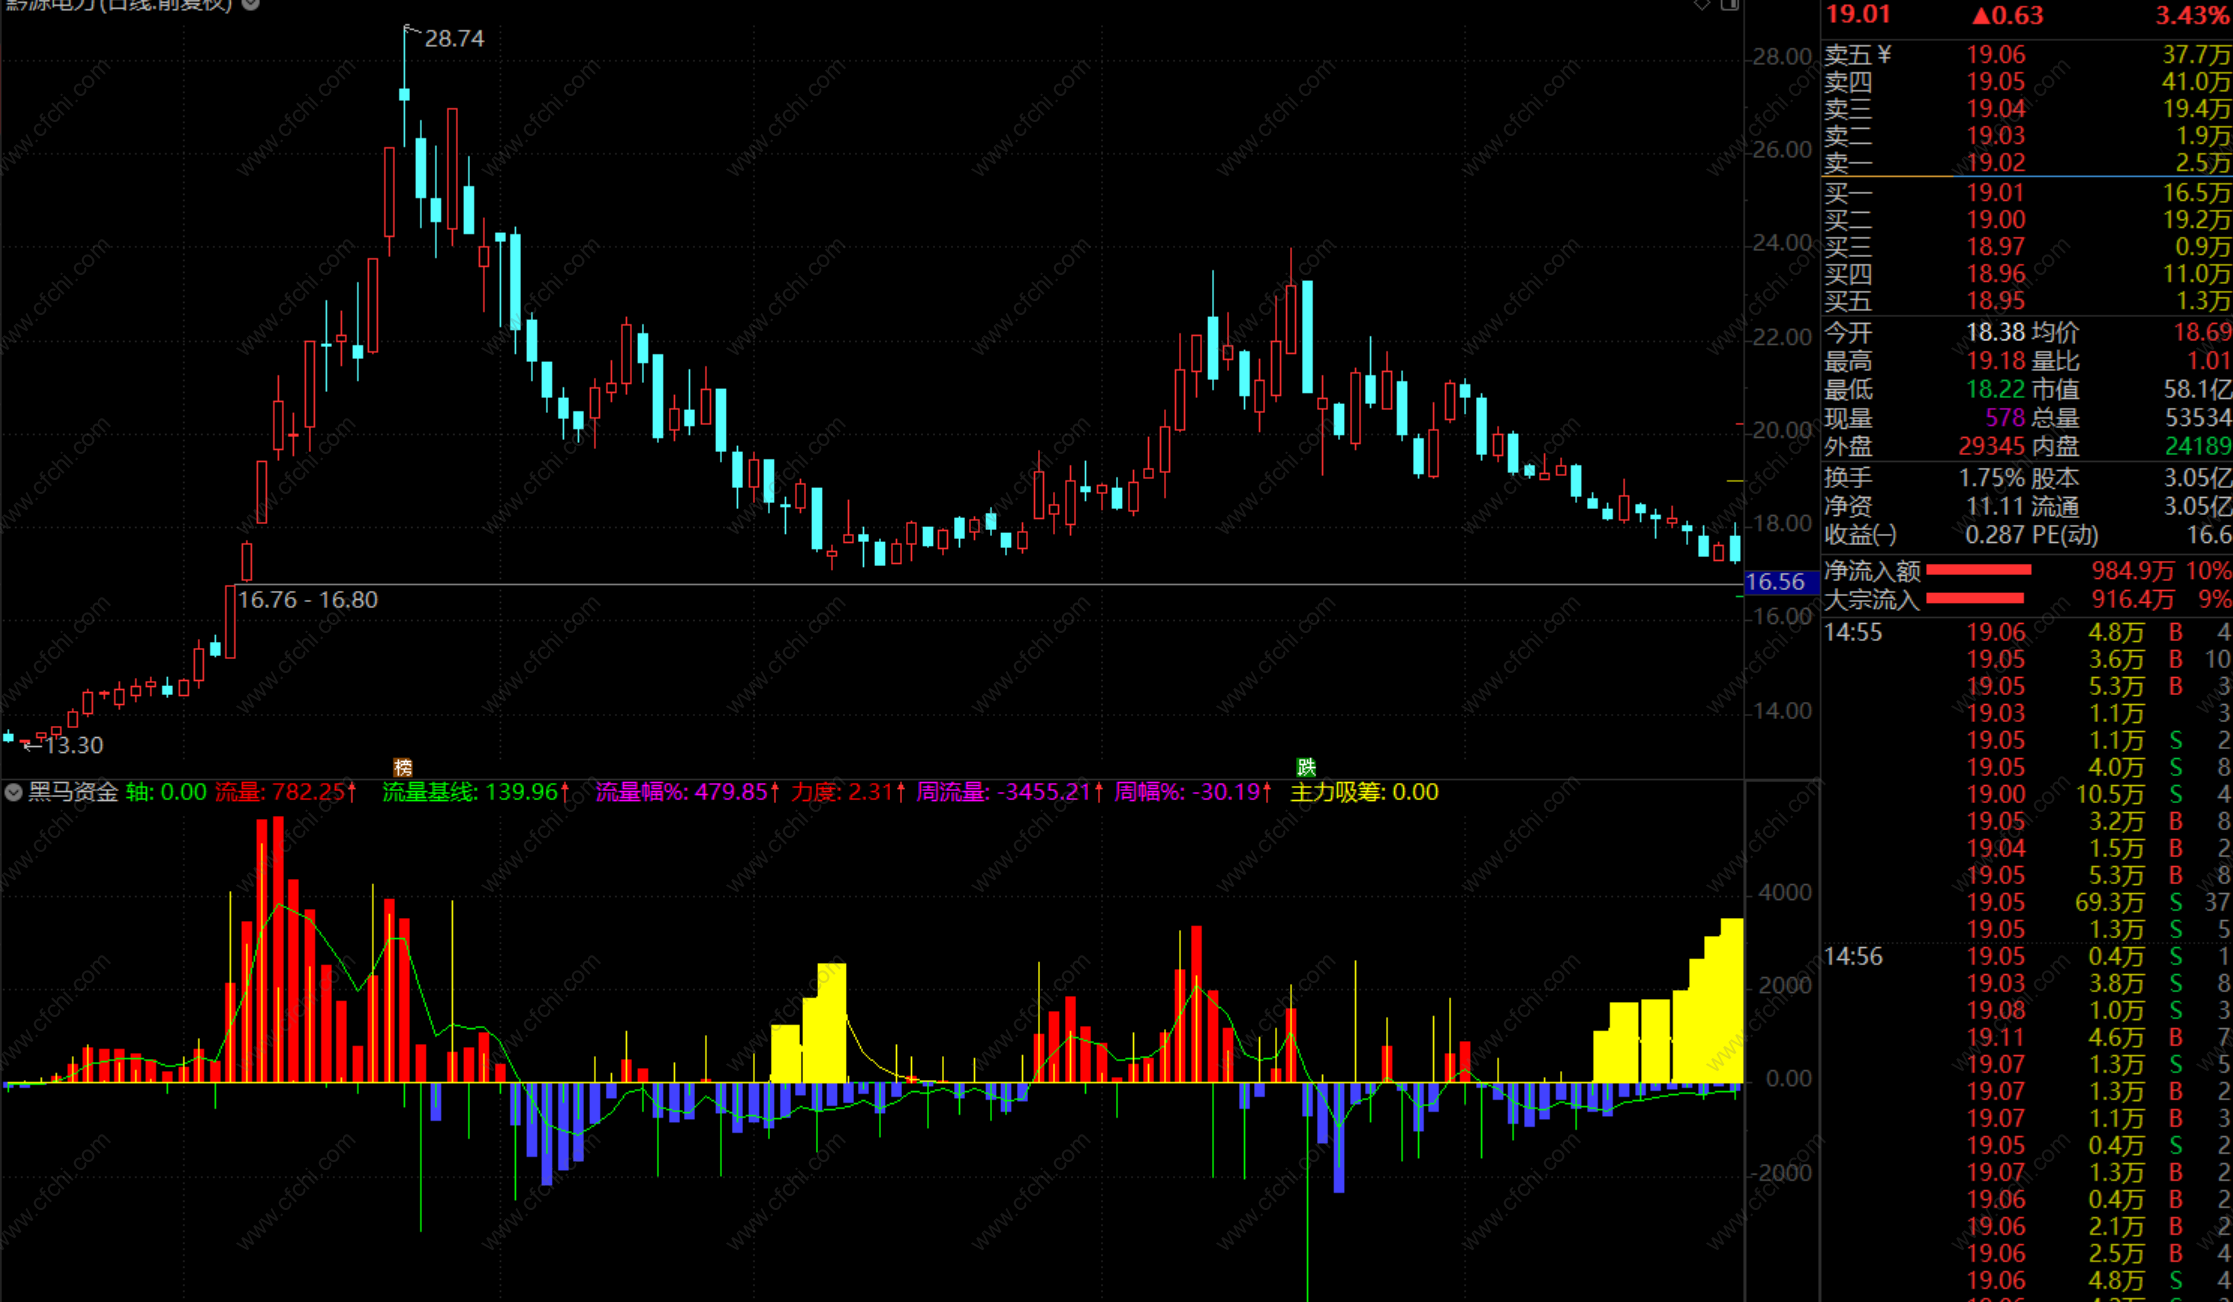2233x1302 pixels.
Task: Select the 买一 19.01 order row
Action: click(x=2026, y=192)
